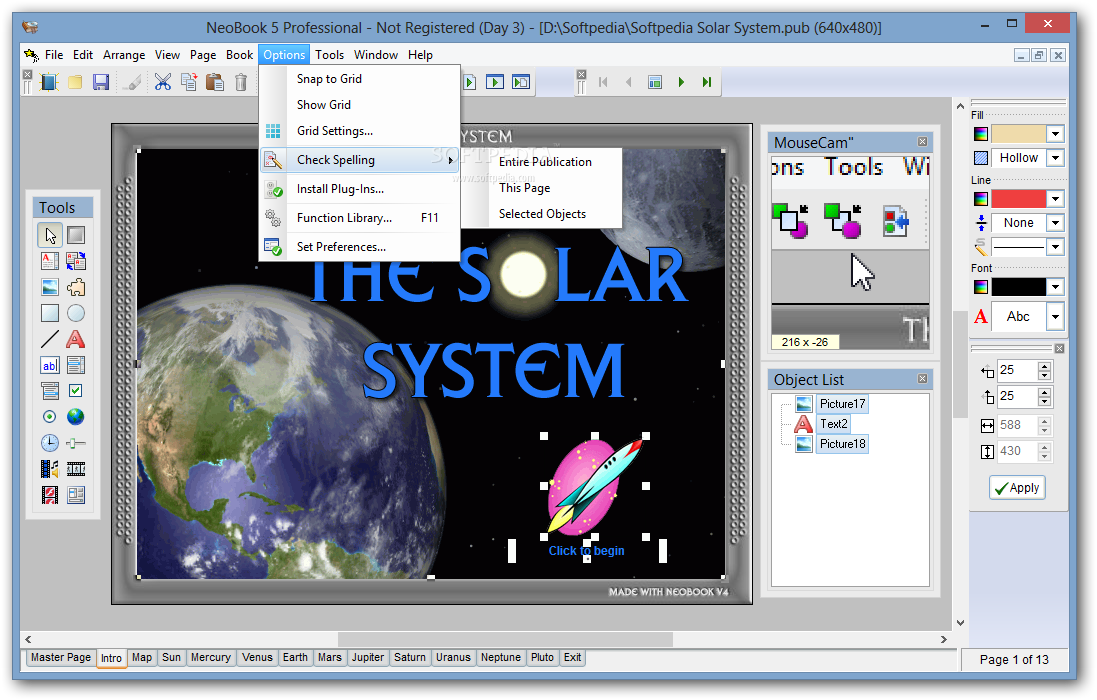Open Font color dropdown
The height and width of the screenshot is (700, 1097).
point(1055,287)
